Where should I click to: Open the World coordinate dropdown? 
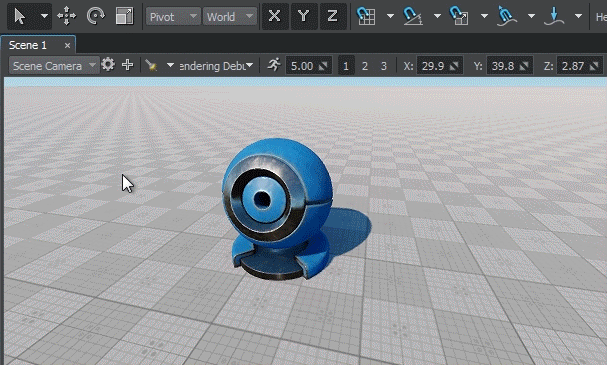230,17
